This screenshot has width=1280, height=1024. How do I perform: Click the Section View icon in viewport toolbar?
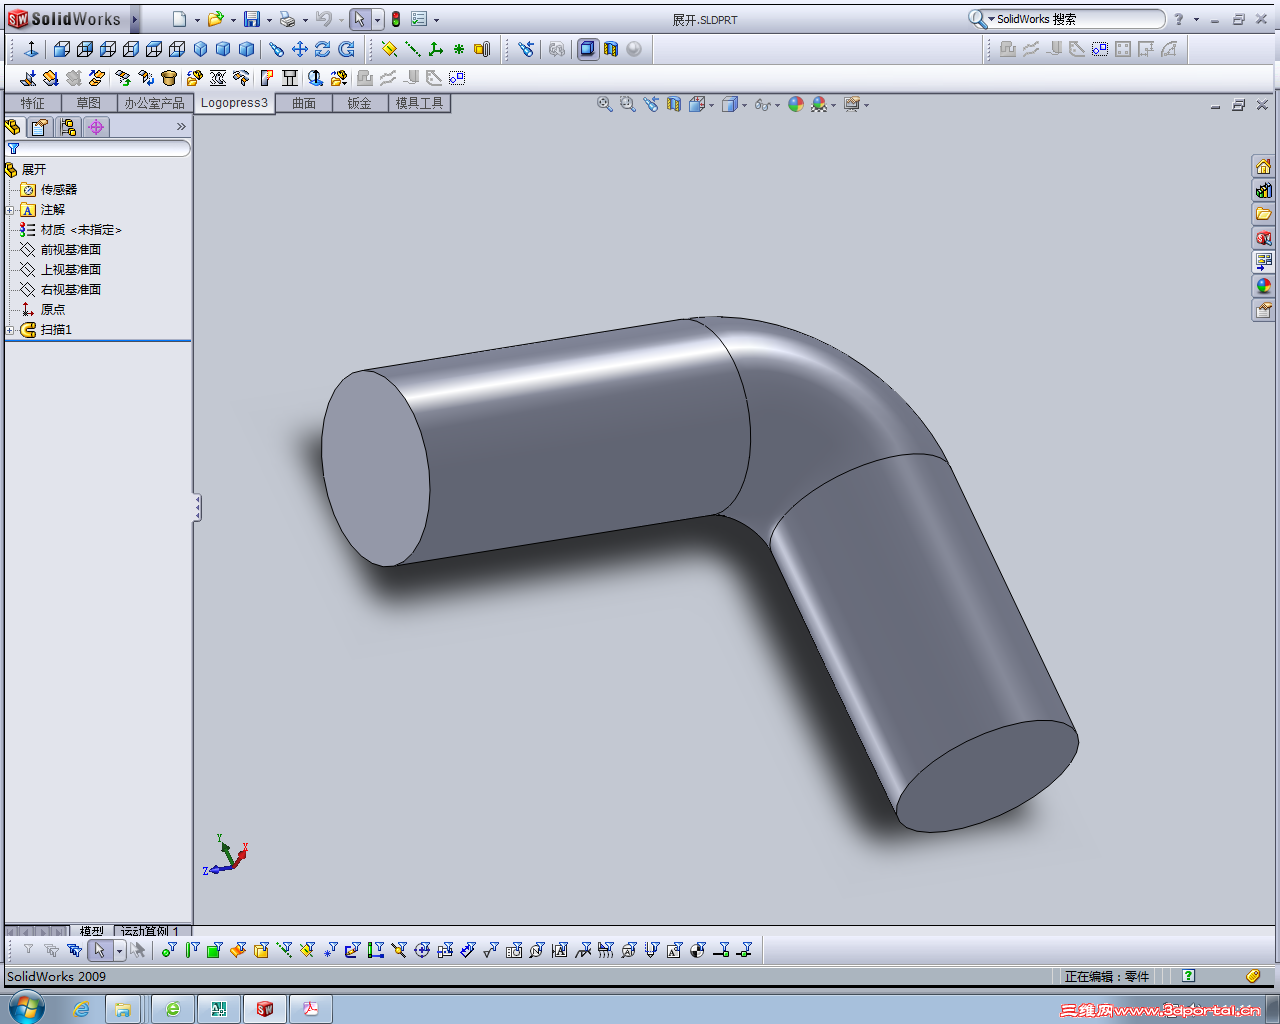point(674,104)
